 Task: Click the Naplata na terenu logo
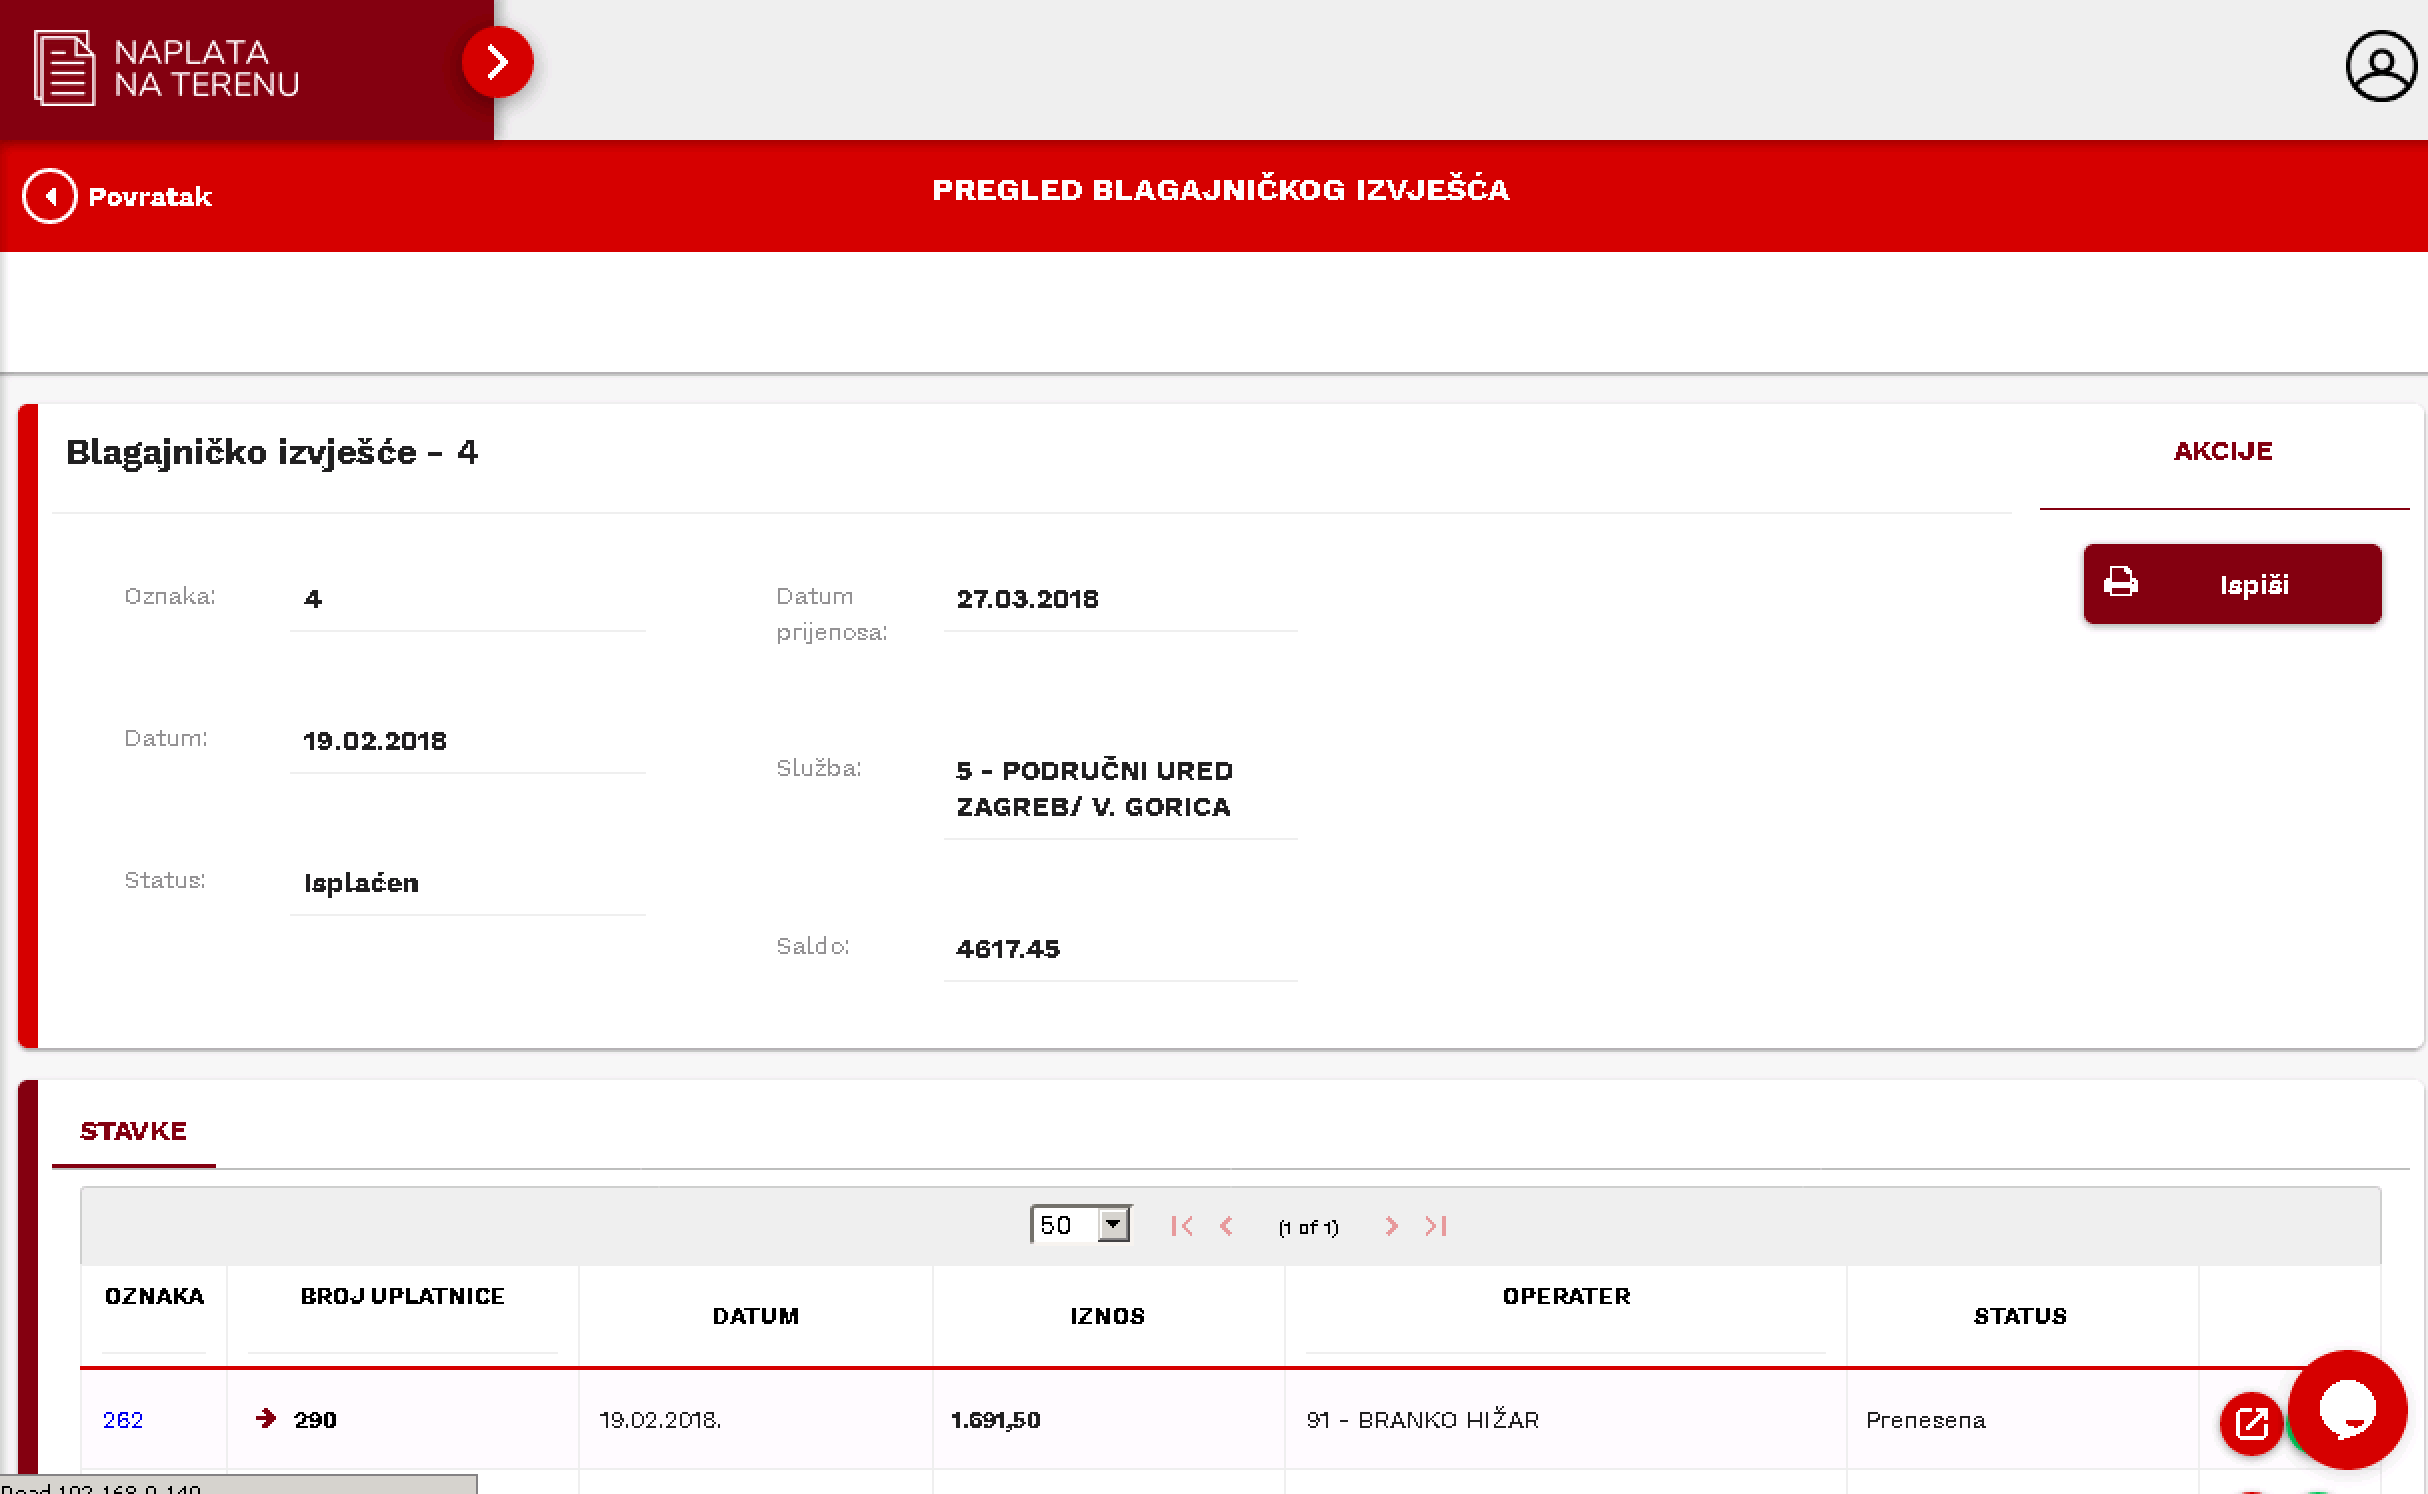[166, 68]
